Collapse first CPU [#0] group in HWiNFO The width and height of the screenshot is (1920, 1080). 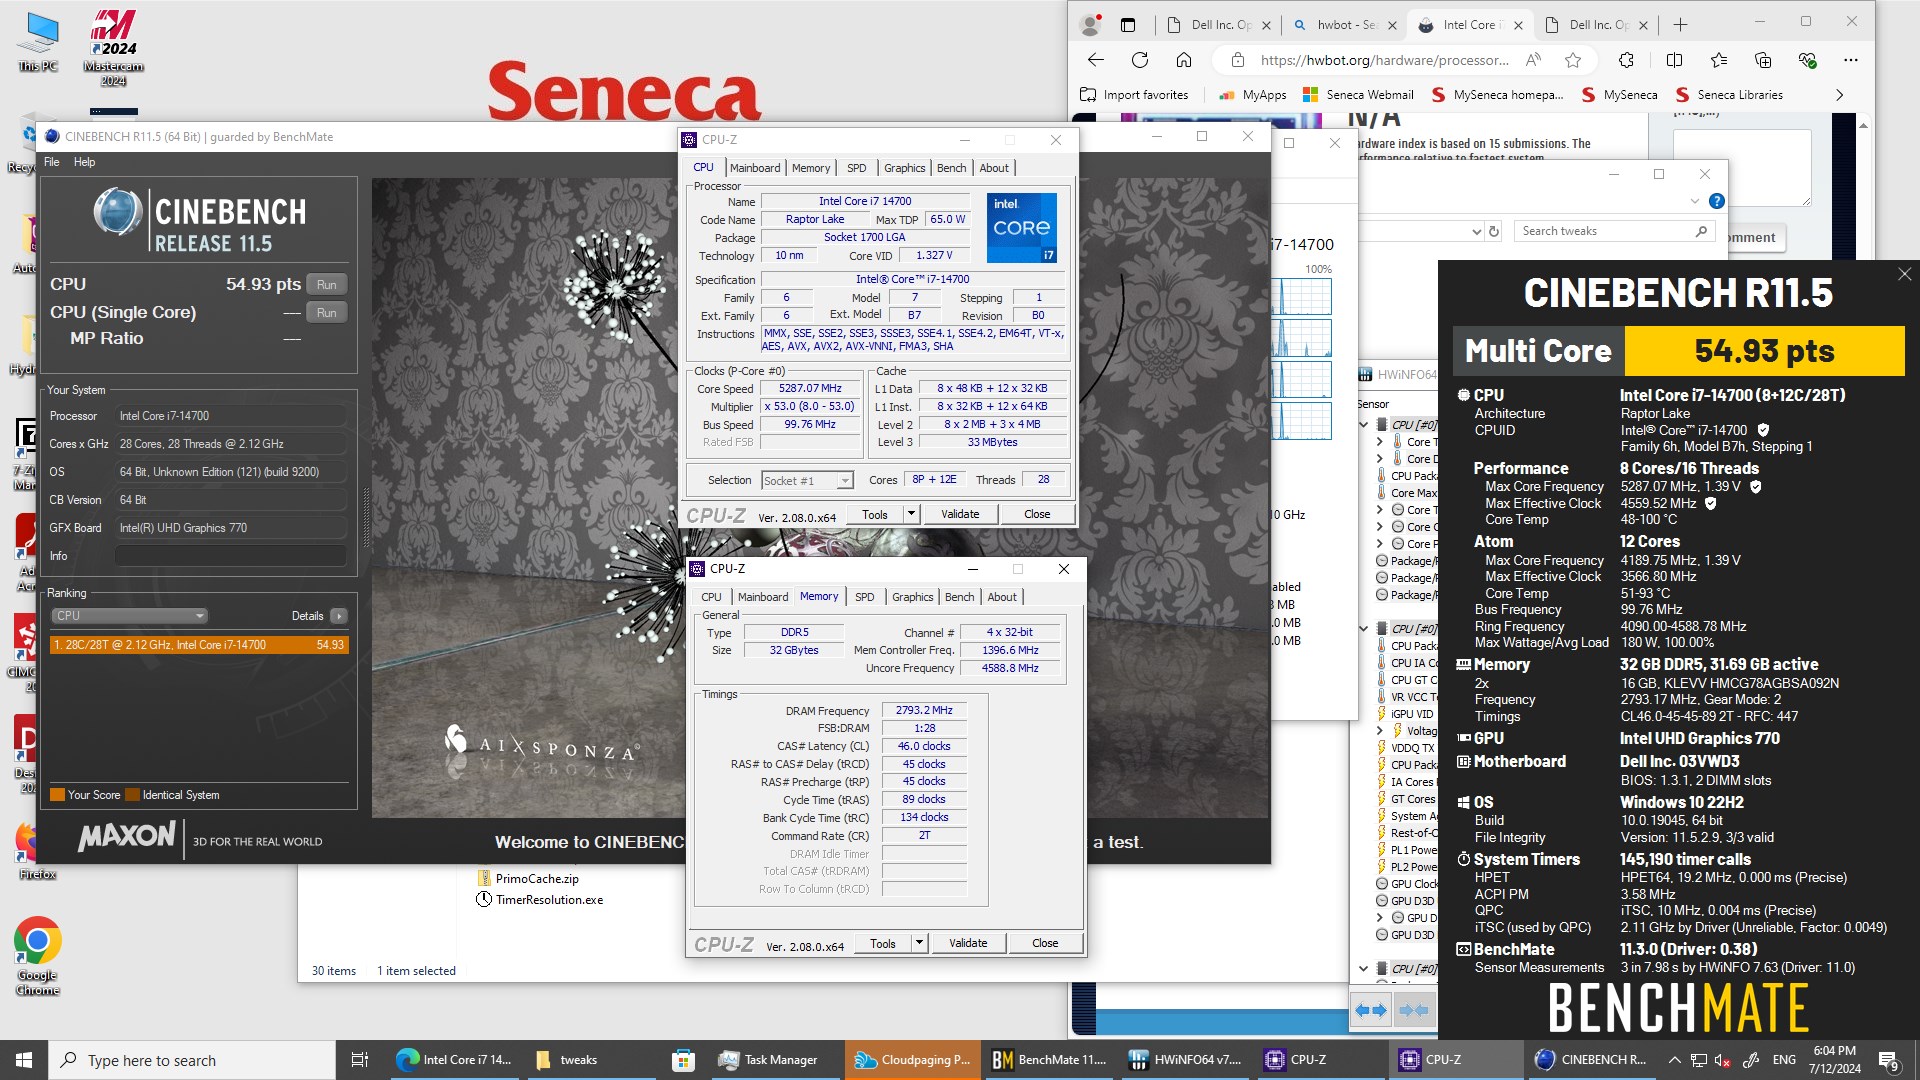pyautogui.click(x=1364, y=425)
